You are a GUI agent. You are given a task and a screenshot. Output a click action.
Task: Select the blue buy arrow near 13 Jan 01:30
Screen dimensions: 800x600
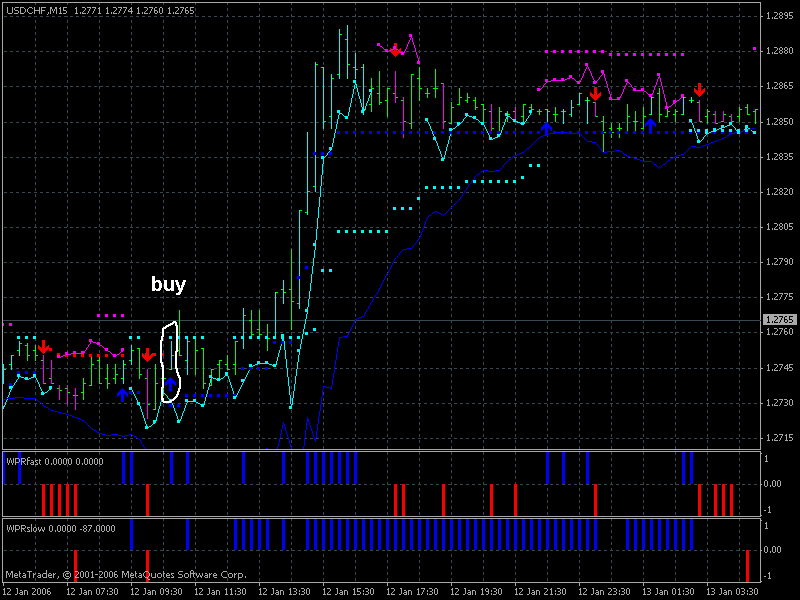pos(650,124)
